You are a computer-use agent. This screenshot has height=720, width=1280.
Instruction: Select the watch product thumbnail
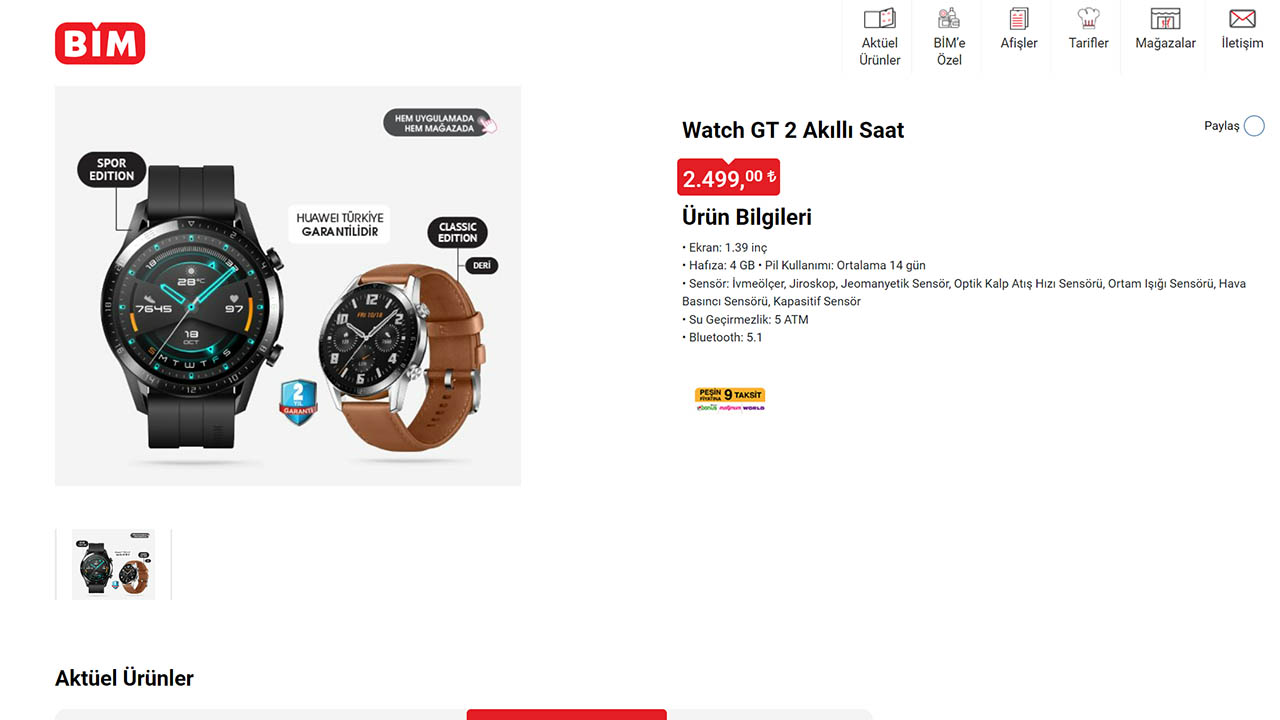(x=113, y=564)
